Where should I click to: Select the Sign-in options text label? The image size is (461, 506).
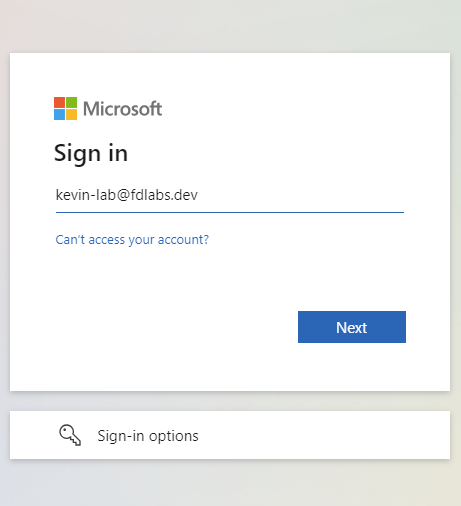click(x=148, y=436)
